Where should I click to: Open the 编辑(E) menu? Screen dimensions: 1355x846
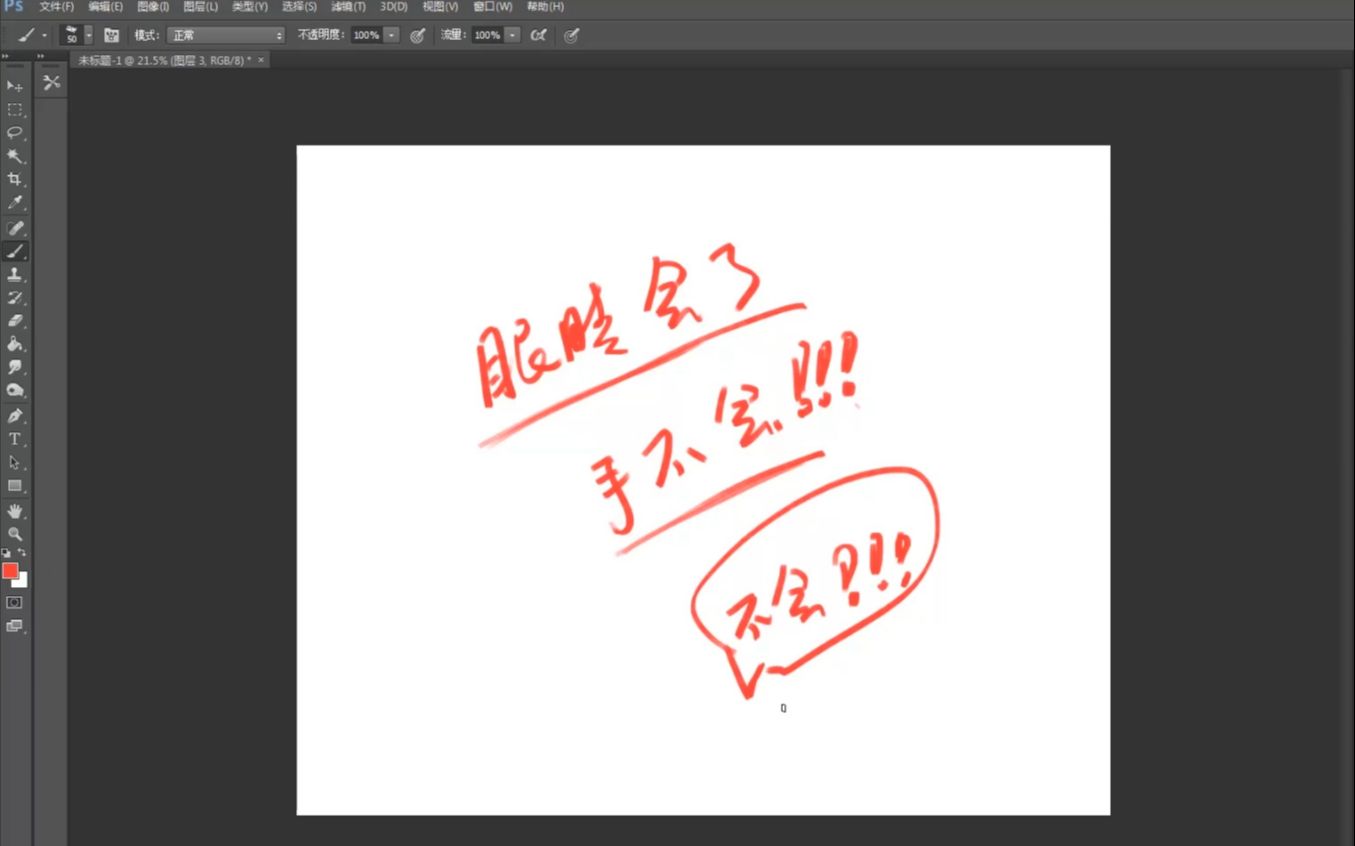pos(106,7)
